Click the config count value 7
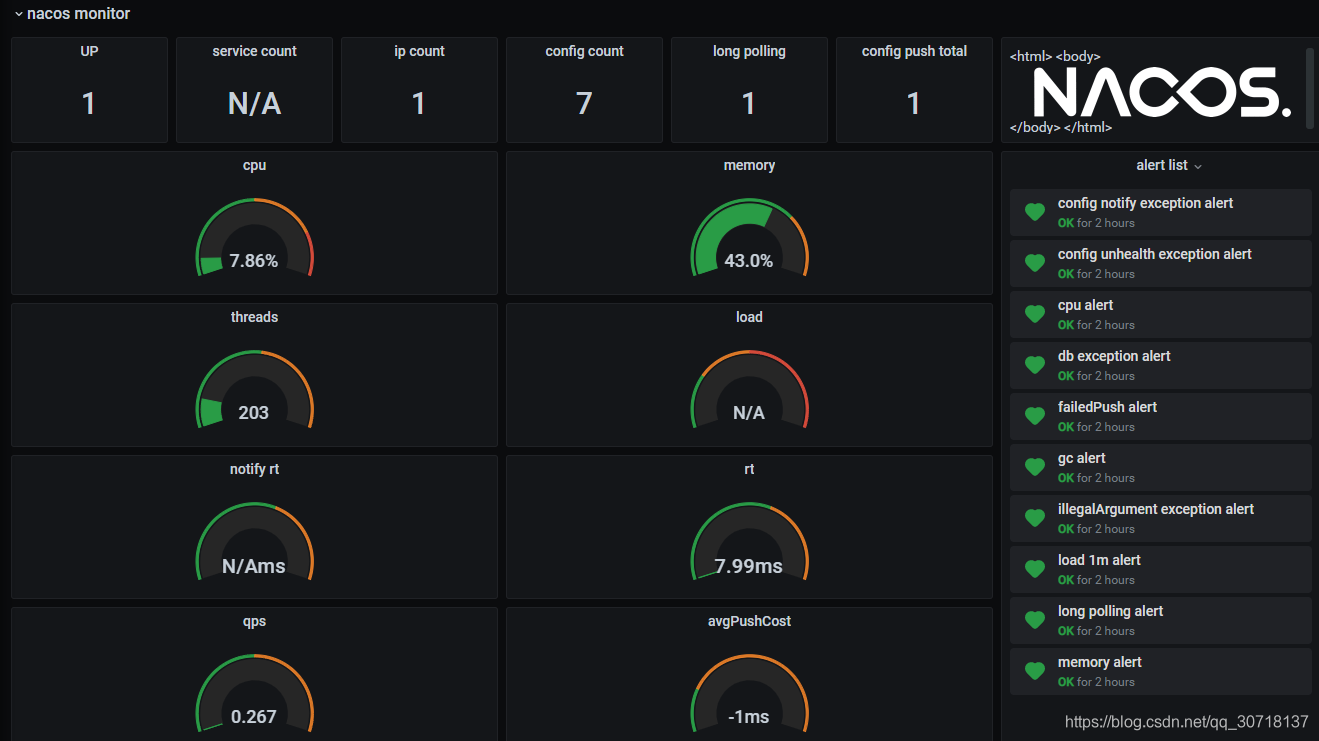Viewport: 1319px width, 741px height. [584, 103]
